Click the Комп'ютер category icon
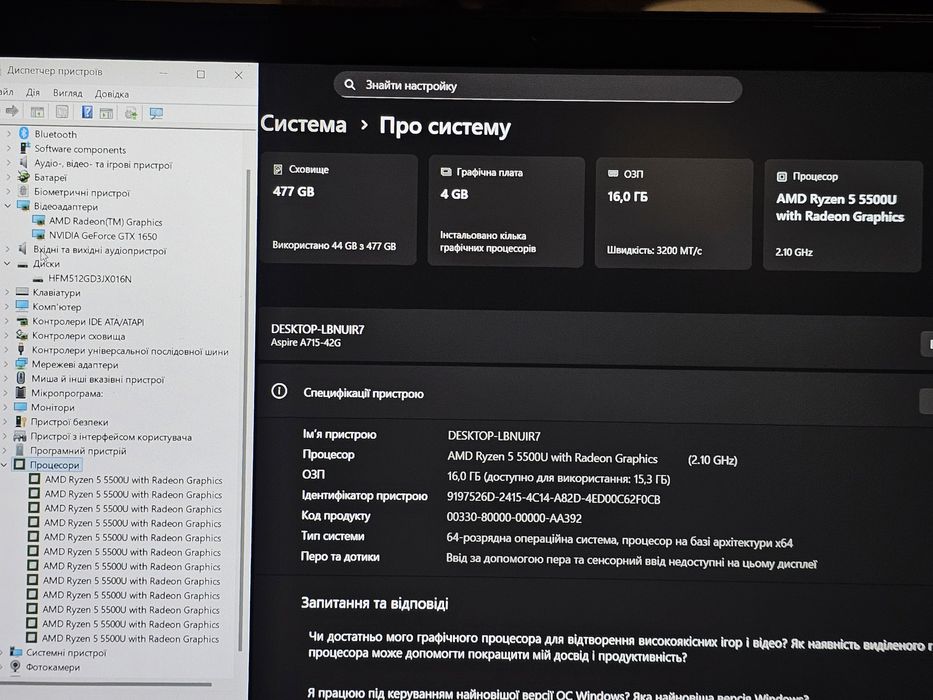 [23, 306]
